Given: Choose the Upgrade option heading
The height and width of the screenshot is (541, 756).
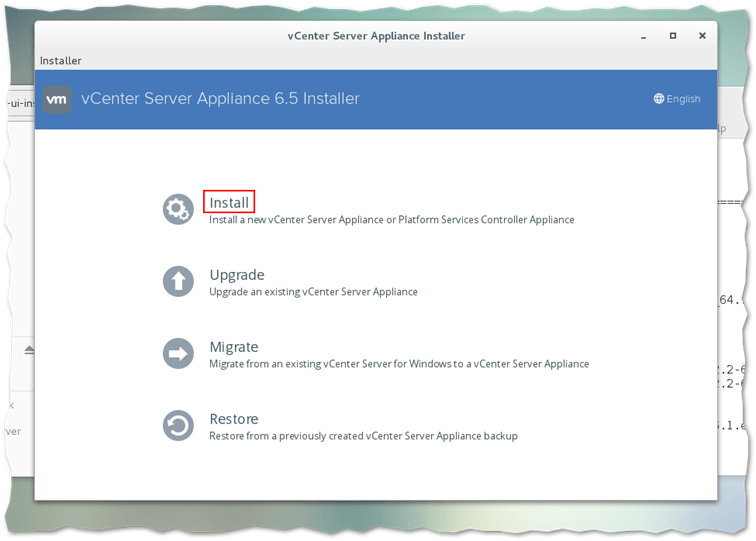Looking at the screenshot, I should click(x=237, y=275).
